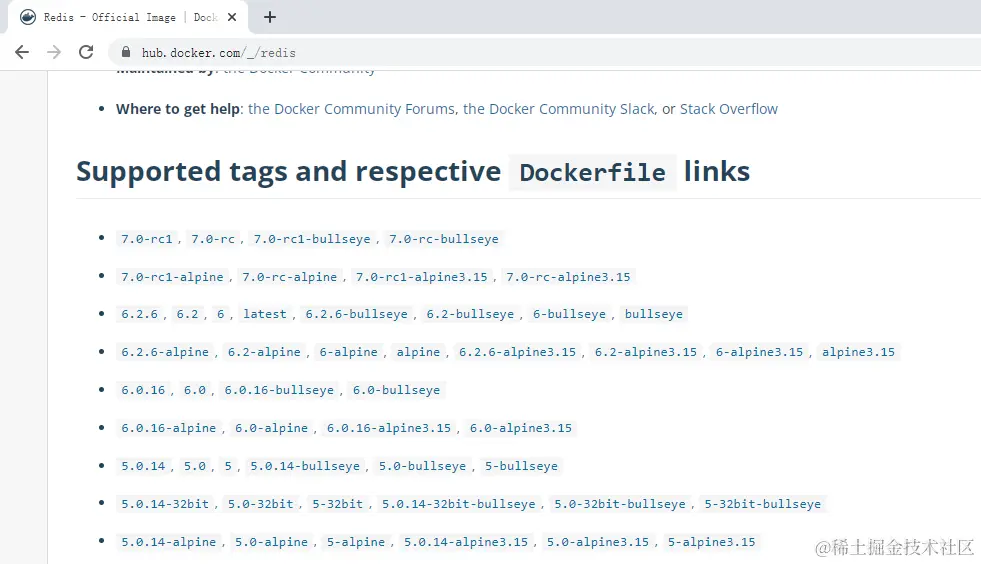Click the 6.2.6 tag link

(x=140, y=314)
